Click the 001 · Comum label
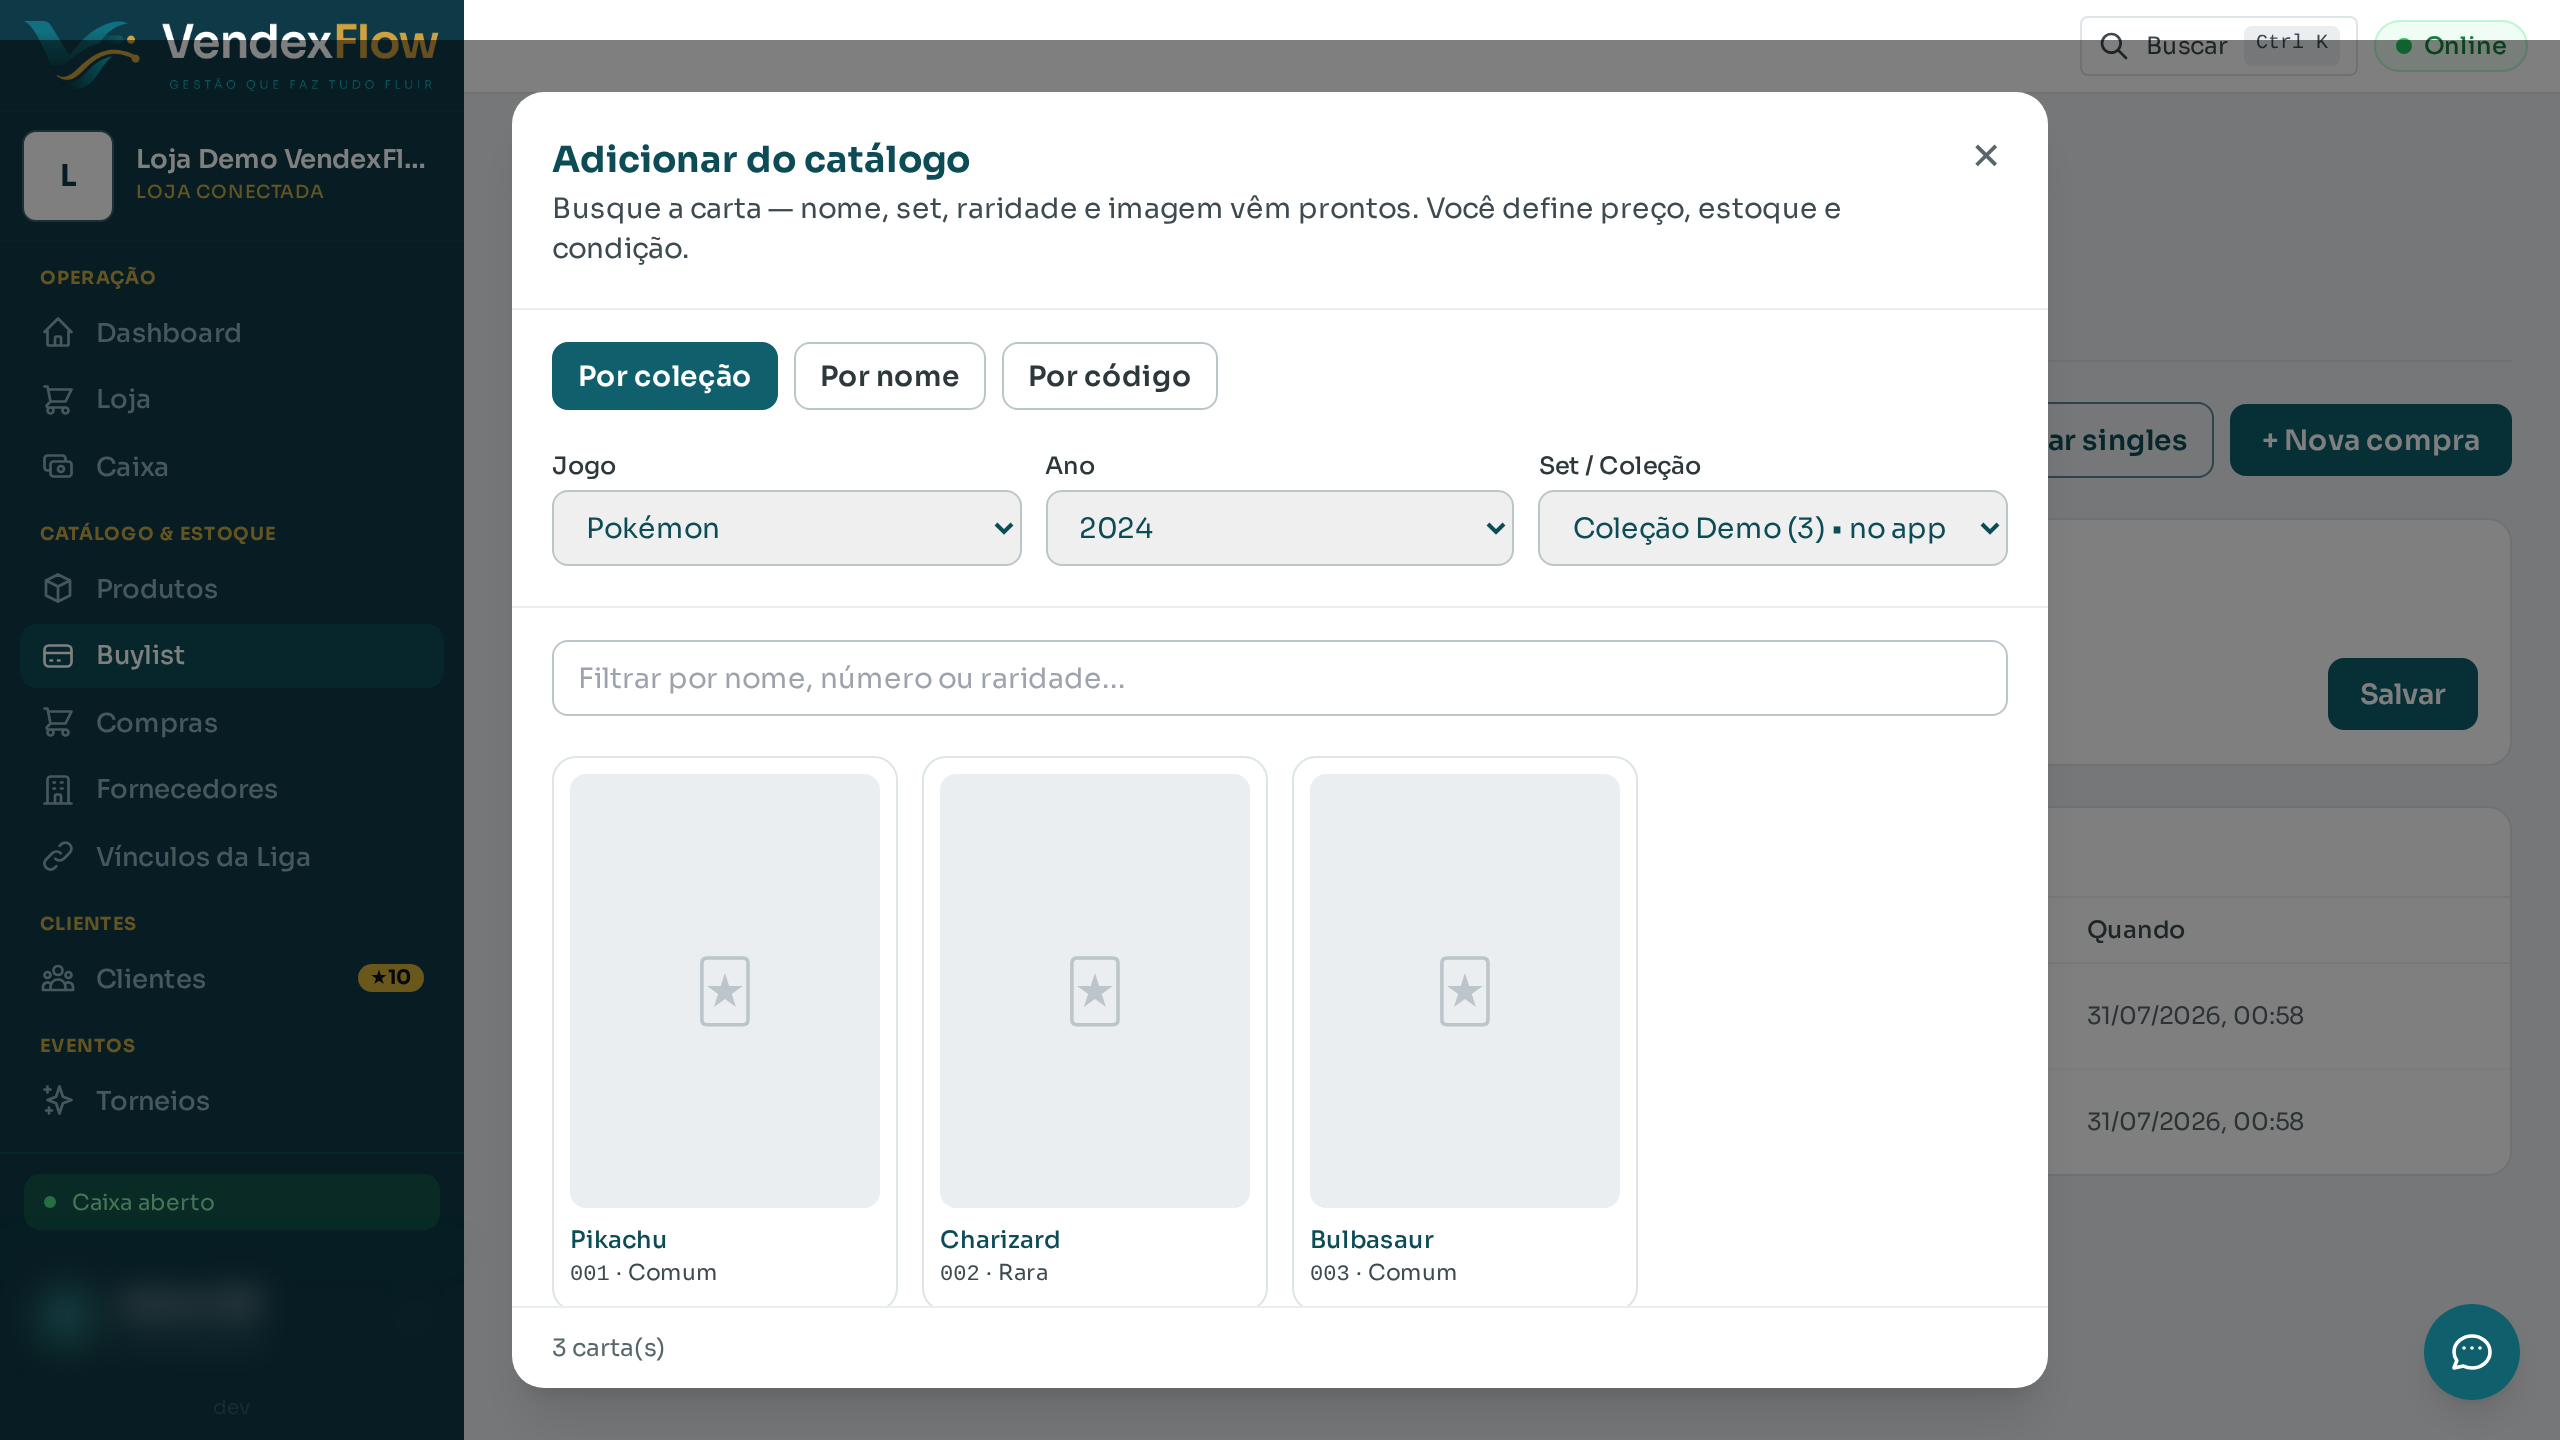 click(643, 1273)
